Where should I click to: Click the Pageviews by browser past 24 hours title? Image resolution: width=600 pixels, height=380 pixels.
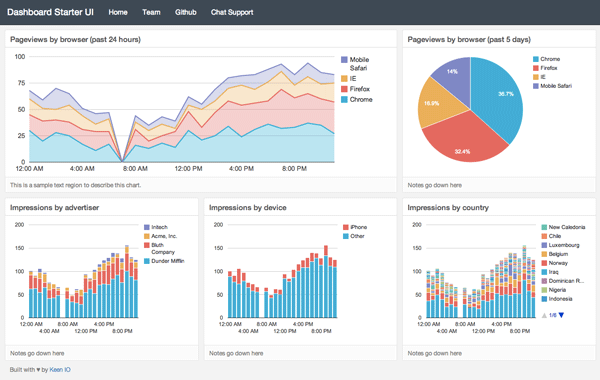pos(75,39)
